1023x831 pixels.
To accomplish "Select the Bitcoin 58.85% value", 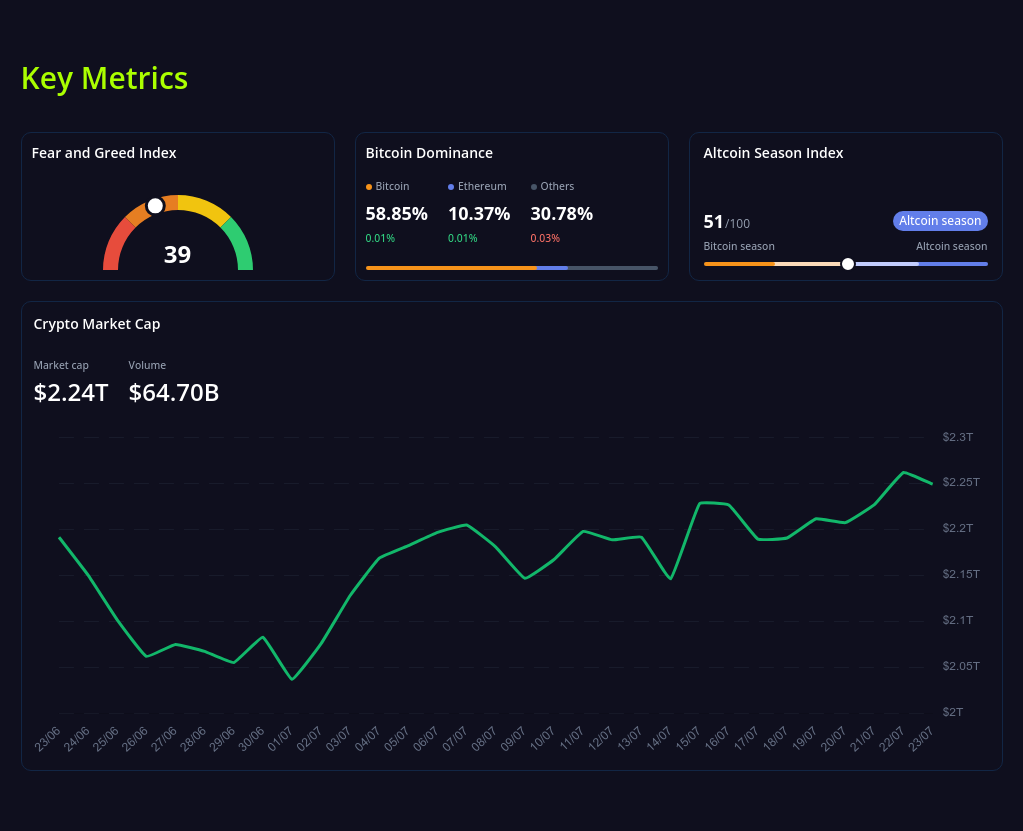I will [397, 214].
